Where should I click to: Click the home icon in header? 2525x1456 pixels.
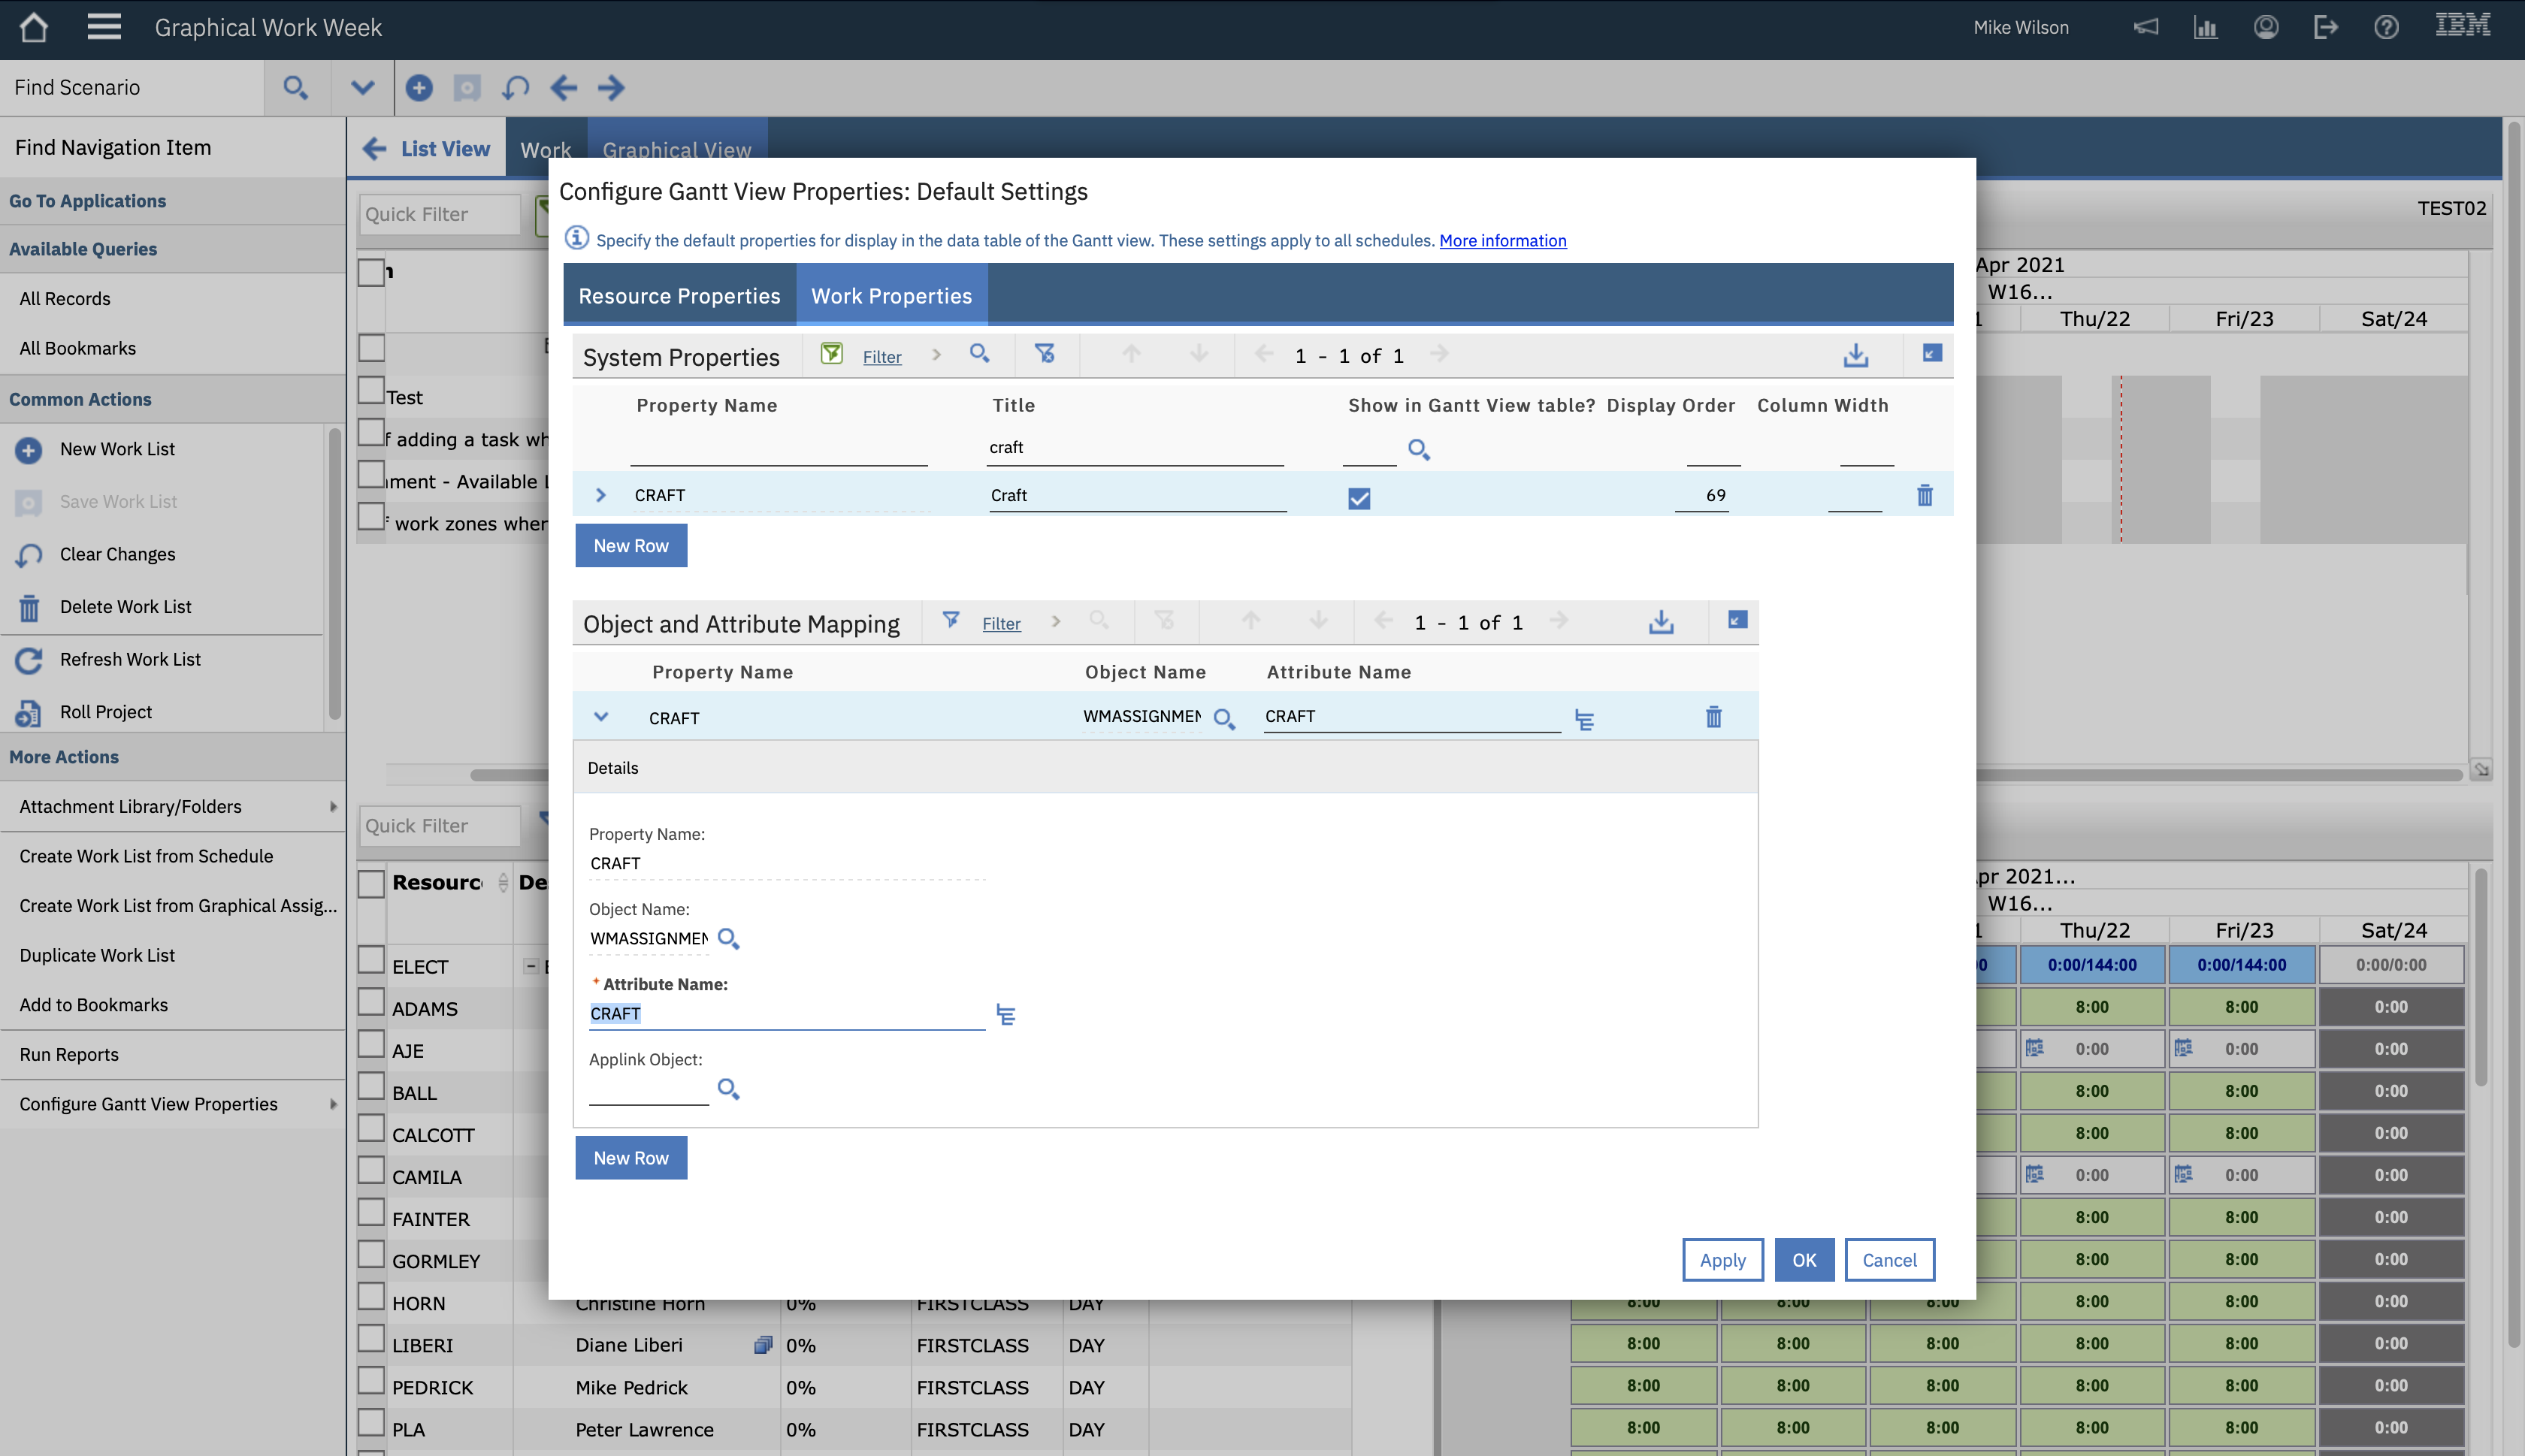click(33, 27)
